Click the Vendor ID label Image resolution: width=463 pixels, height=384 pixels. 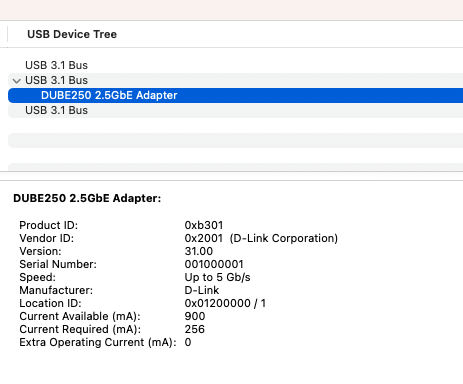(x=47, y=238)
